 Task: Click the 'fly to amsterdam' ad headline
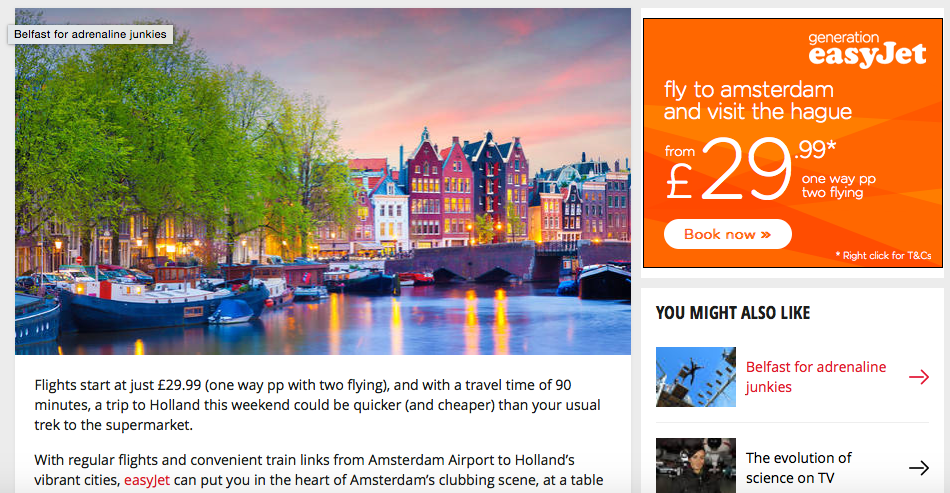click(x=757, y=101)
